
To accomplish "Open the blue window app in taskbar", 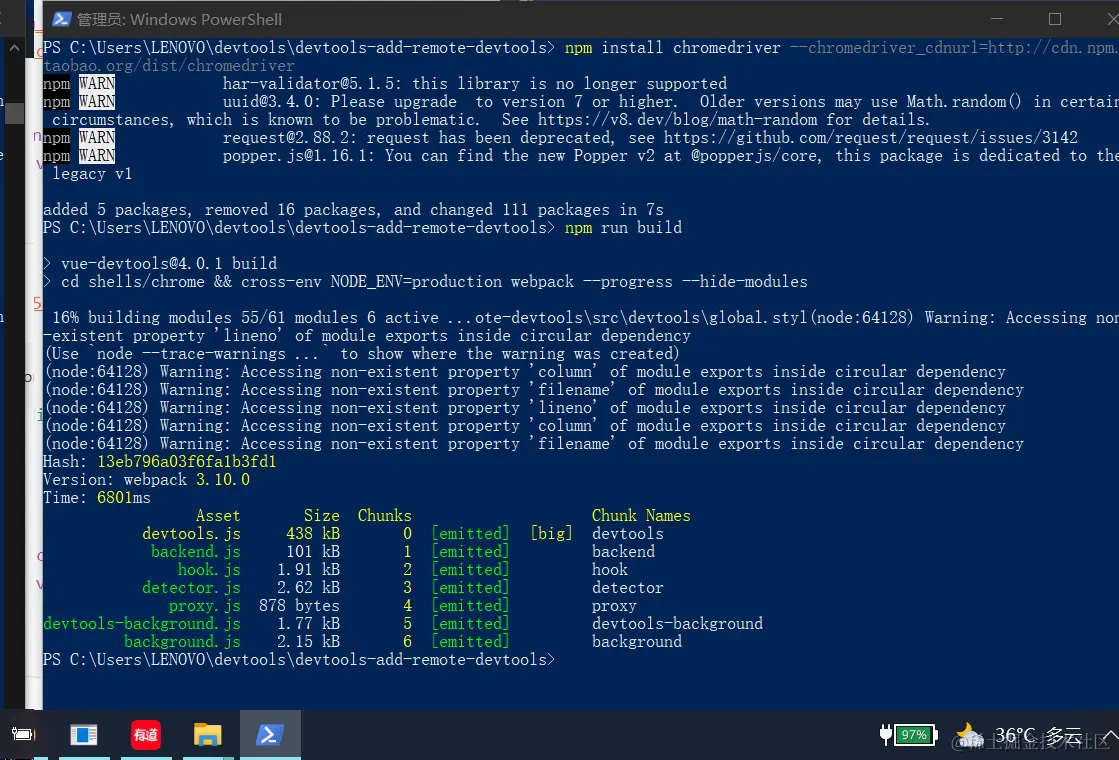I will click(83, 735).
